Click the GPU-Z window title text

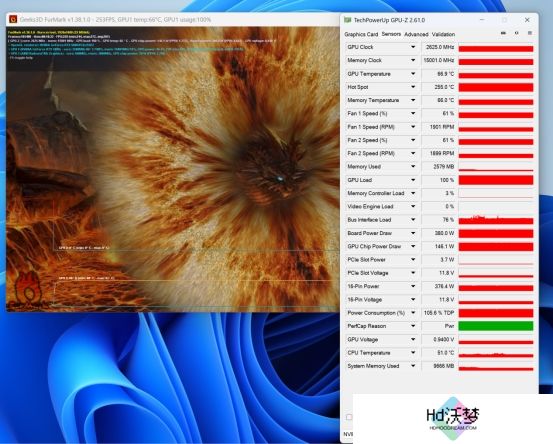(x=389, y=20)
